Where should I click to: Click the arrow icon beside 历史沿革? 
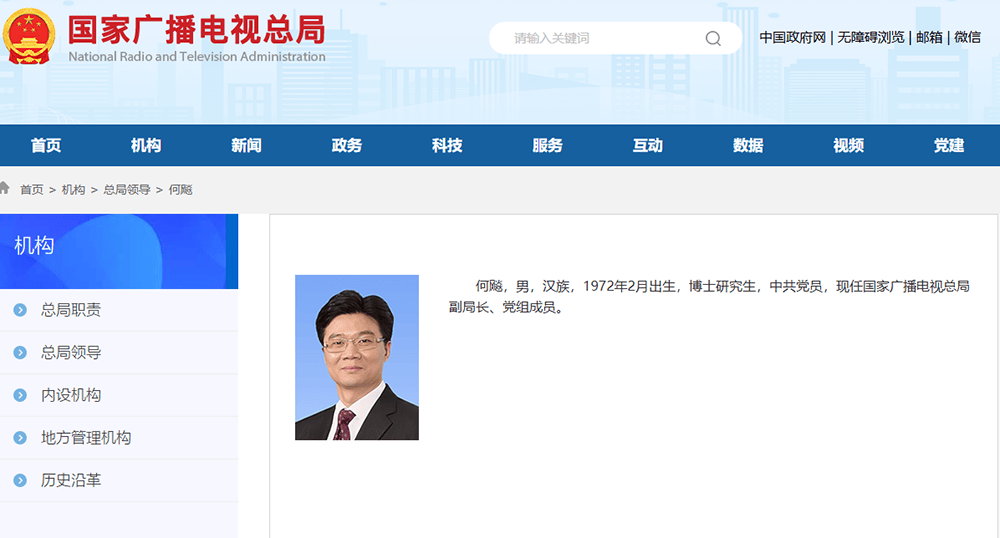20,481
